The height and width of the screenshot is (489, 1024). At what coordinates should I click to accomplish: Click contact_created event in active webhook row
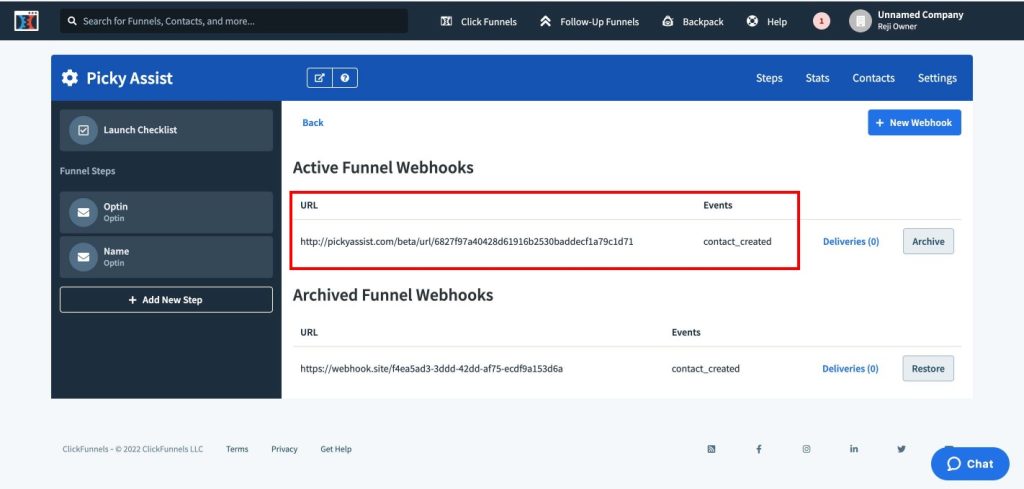[x=737, y=242]
